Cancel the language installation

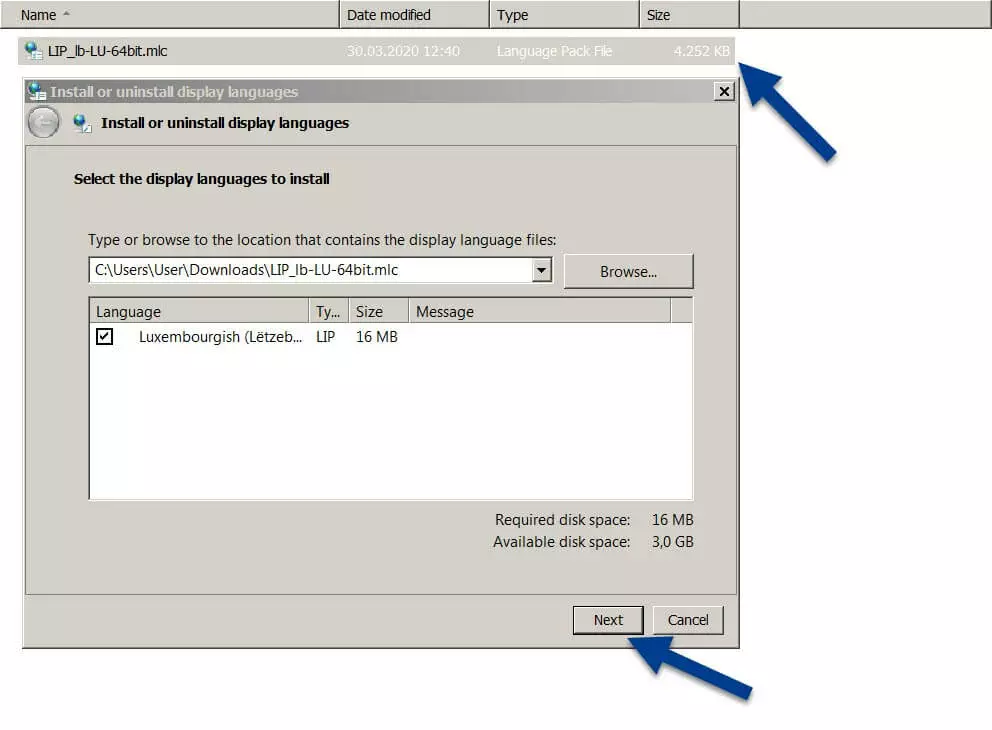click(688, 620)
